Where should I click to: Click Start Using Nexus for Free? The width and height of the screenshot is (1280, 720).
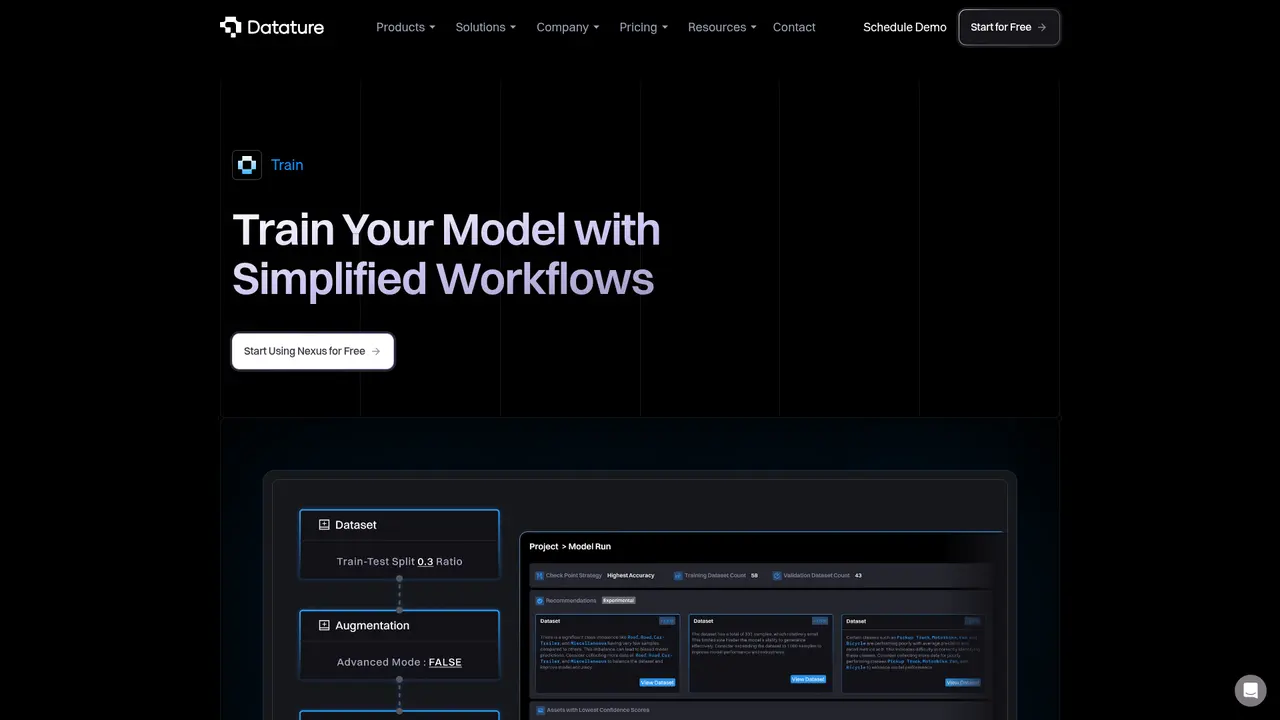point(313,351)
